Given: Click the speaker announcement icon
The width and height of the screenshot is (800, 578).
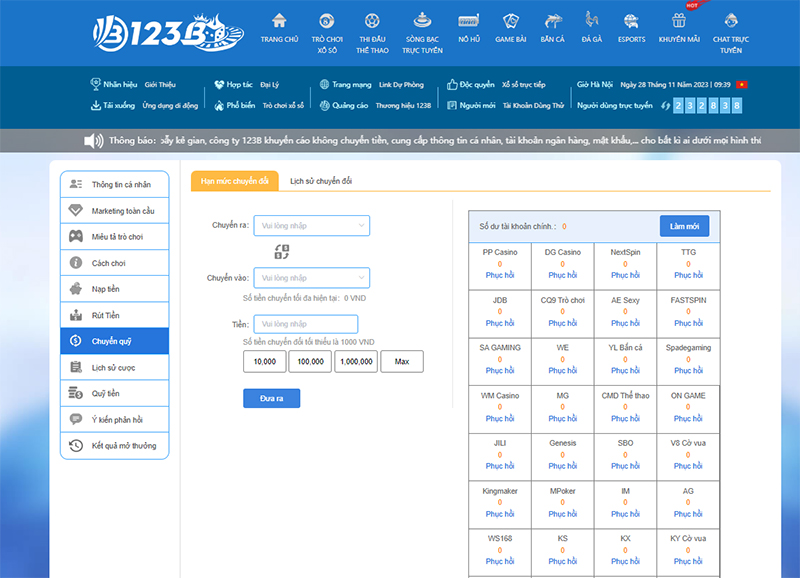Looking at the screenshot, I should click(x=93, y=141).
